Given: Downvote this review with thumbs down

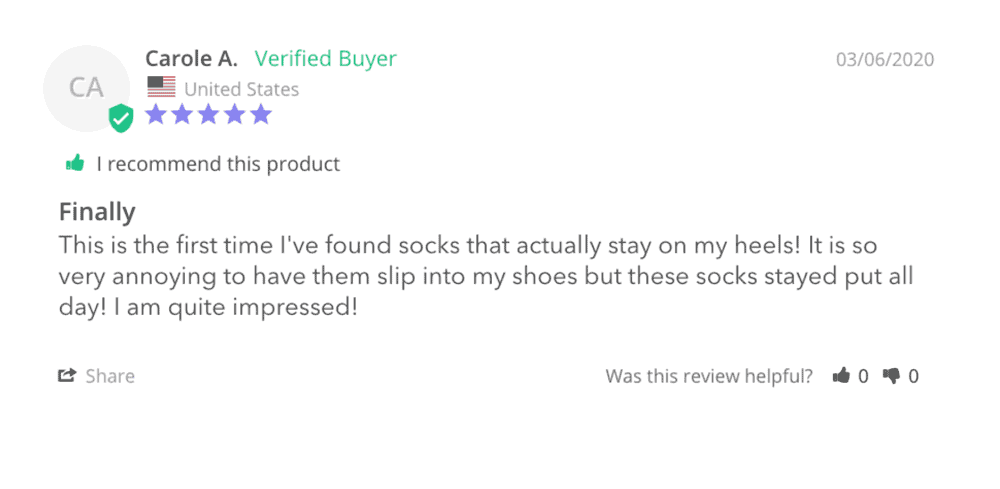Looking at the screenshot, I should (891, 376).
